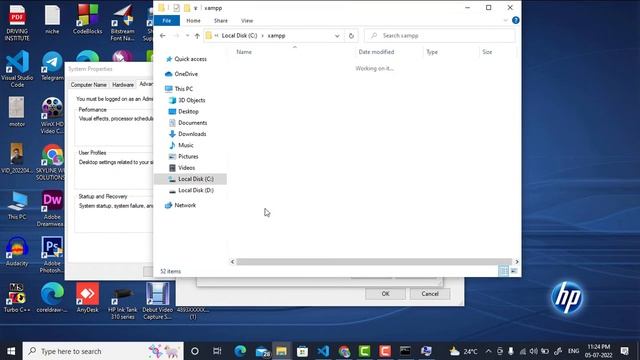Click the horizontal scrollbar right arrow
The image size is (640, 360).
516,262
